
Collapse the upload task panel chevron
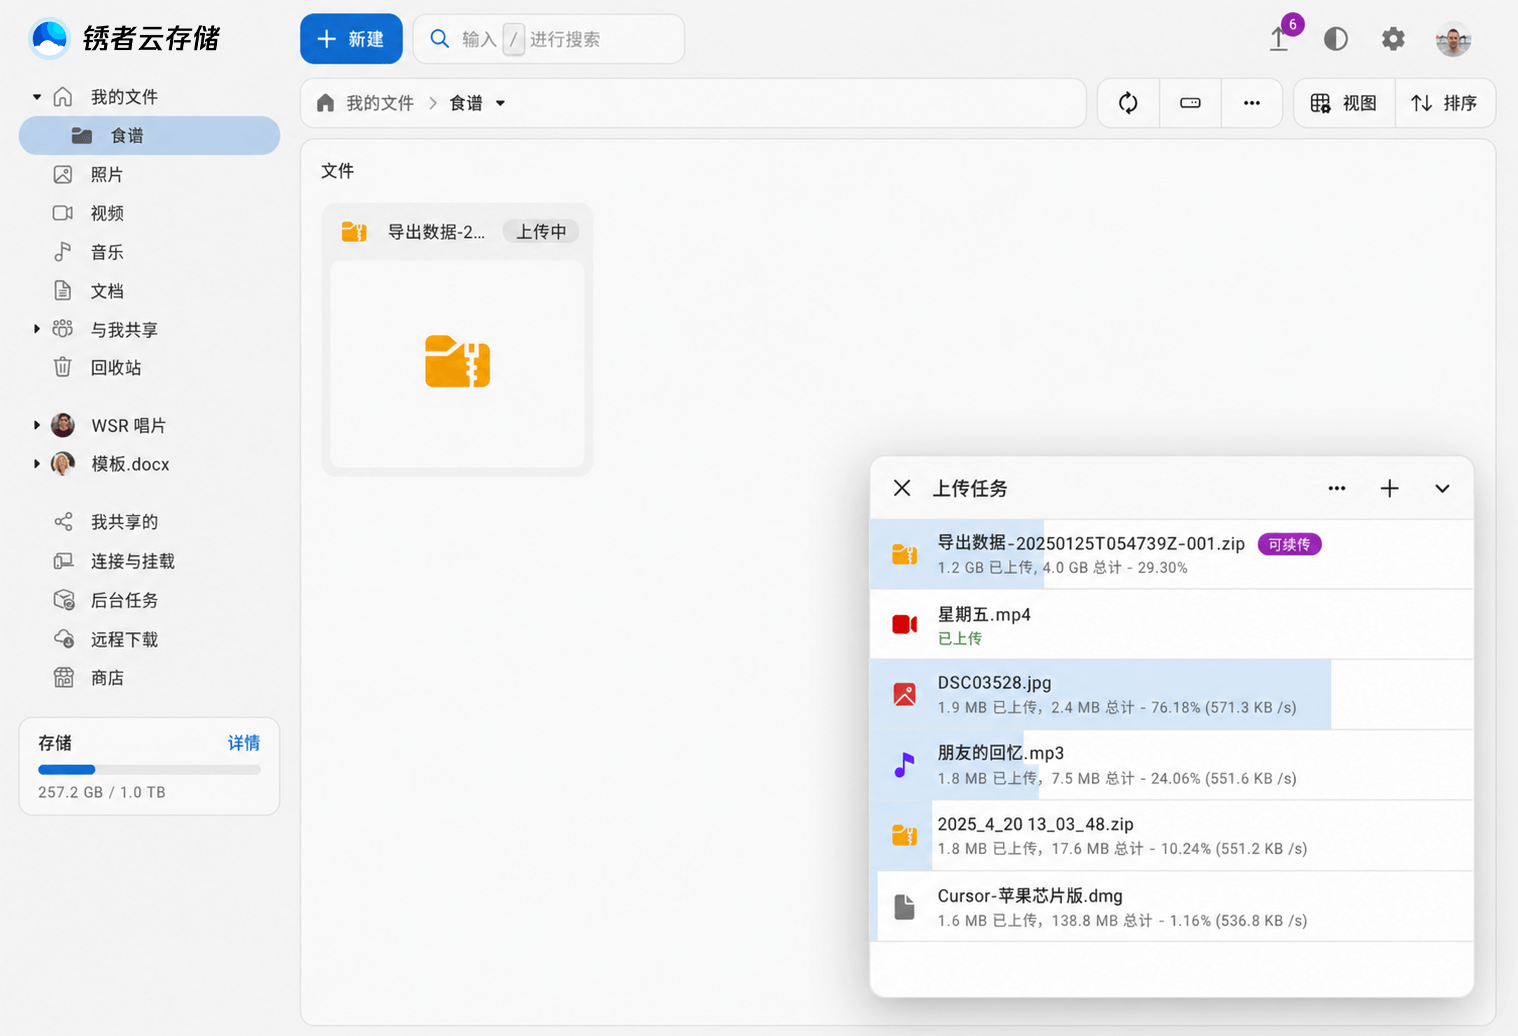click(x=1442, y=488)
